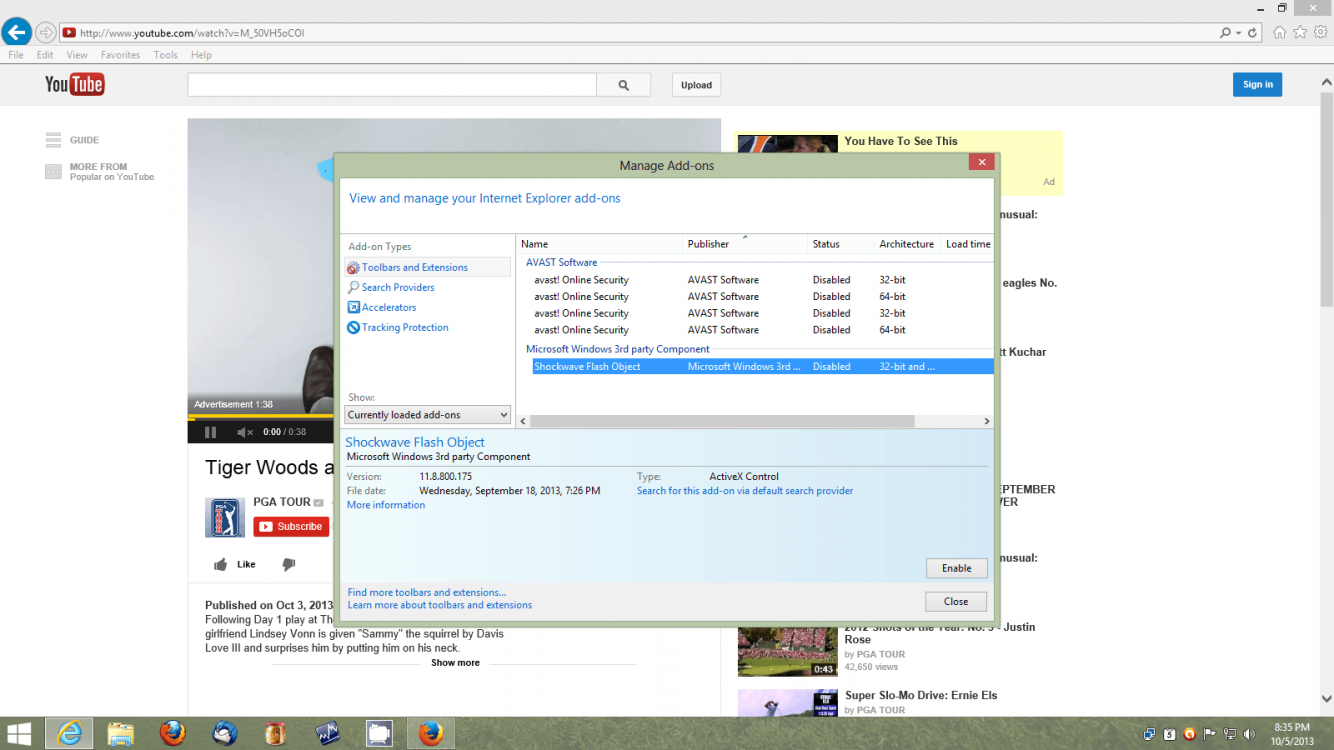
Task: Click Find more toolbars and extensions link
Action: click(x=427, y=593)
